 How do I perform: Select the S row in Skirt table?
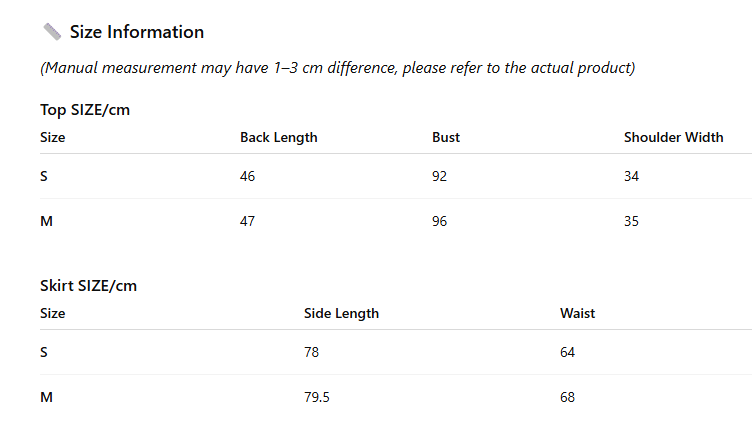pos(396,352)
